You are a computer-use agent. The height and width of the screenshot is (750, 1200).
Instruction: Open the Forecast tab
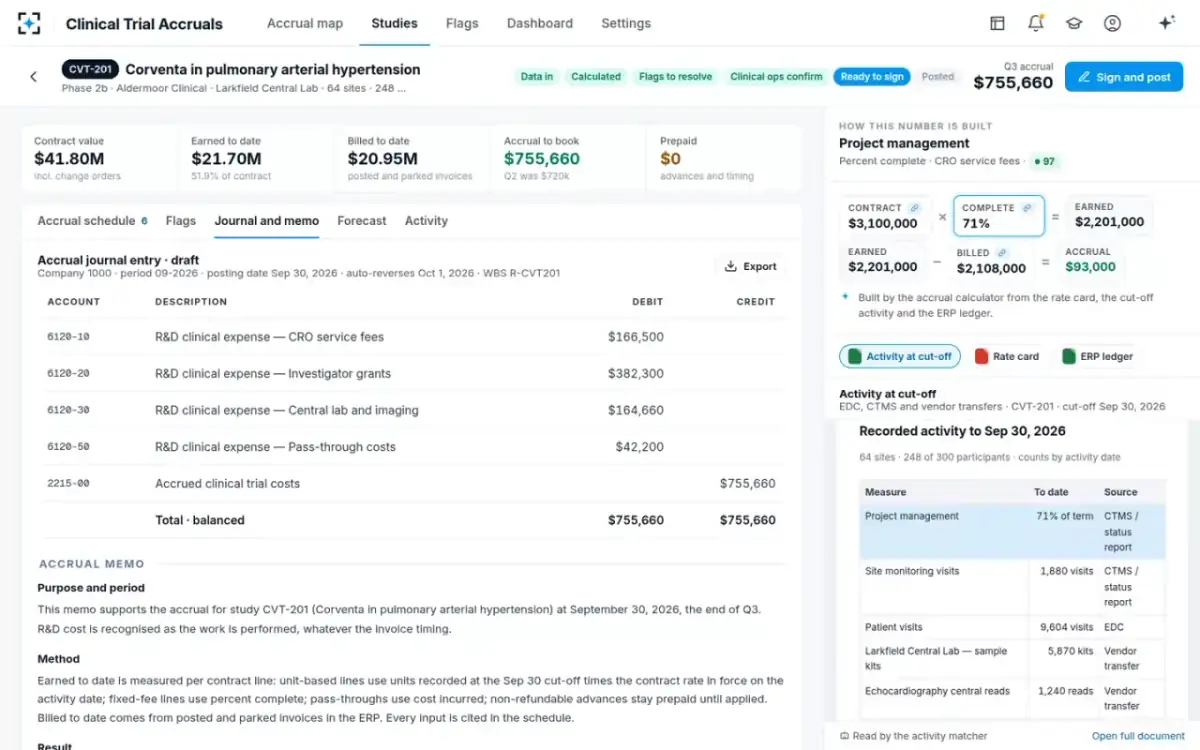pos(362,221)
